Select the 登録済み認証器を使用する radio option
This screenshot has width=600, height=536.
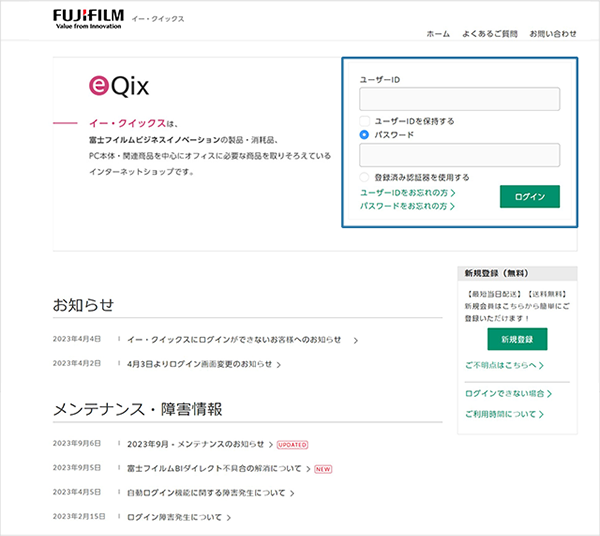pyautogui.click(x=364, y=177)
